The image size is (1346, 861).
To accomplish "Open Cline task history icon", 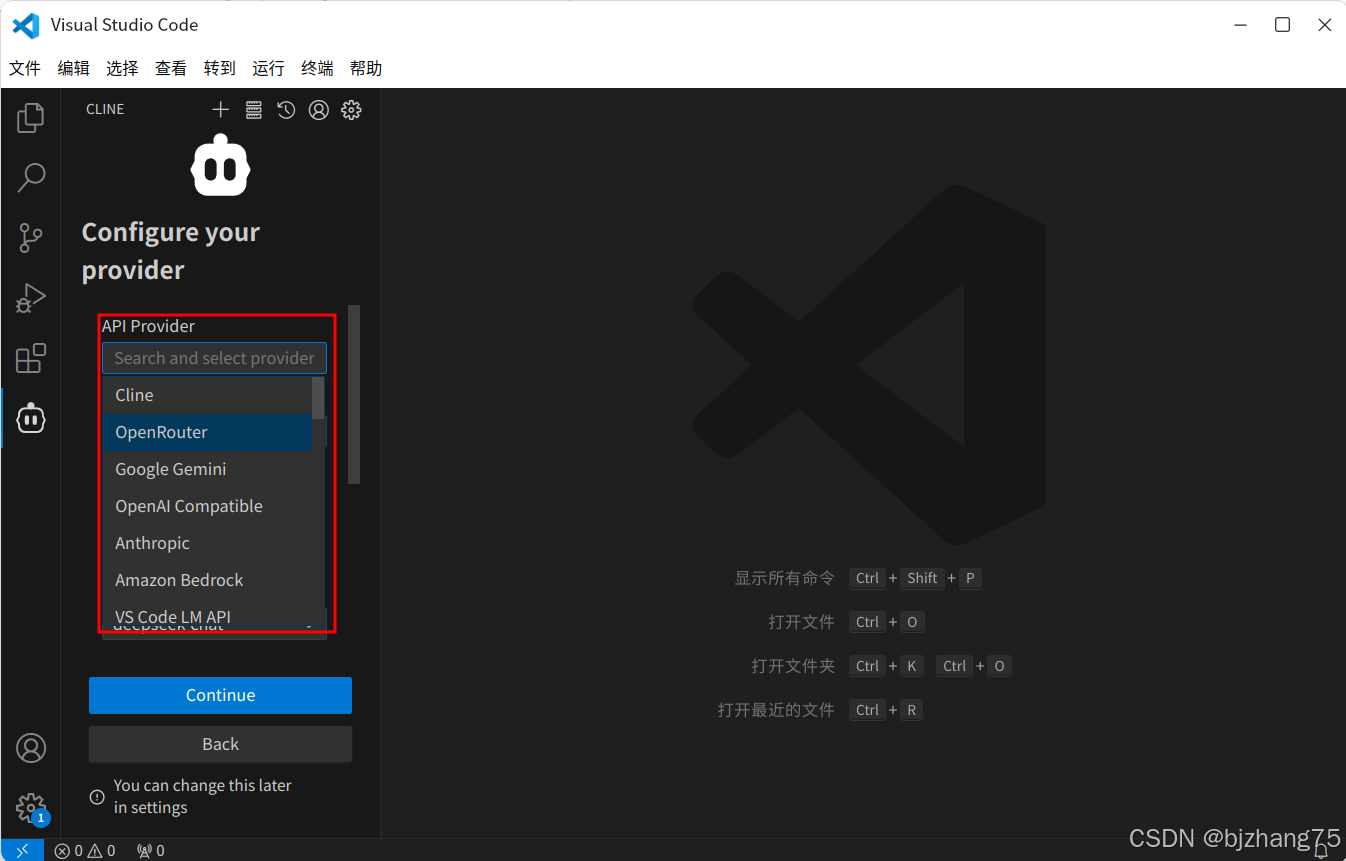I will (x=286, y=110).
